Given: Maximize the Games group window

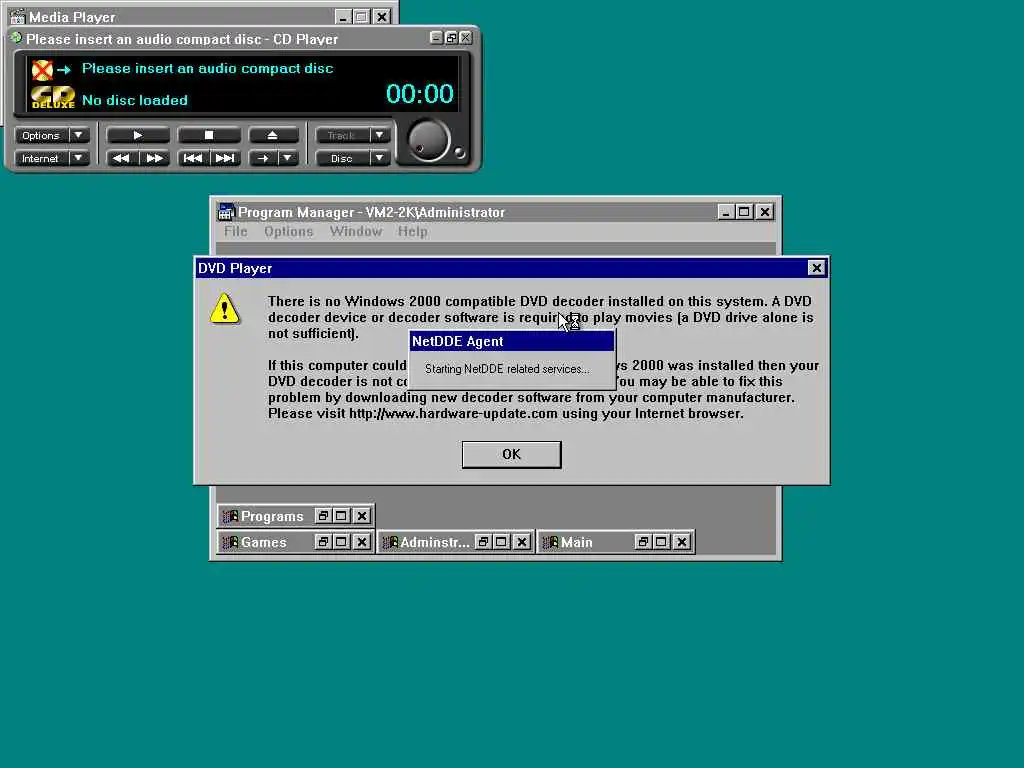Looking at the screenshot, I should tap(341, 542).
